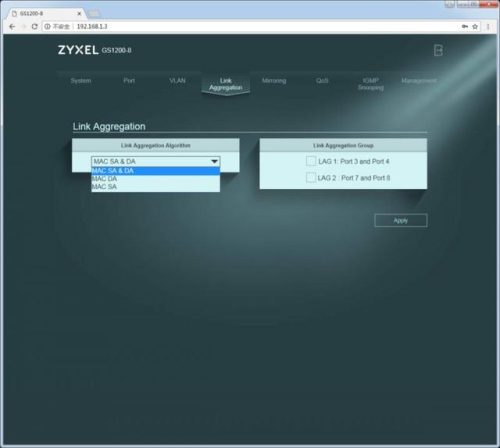
Task: Click the Apply button
Action: (x=401, y=220)
